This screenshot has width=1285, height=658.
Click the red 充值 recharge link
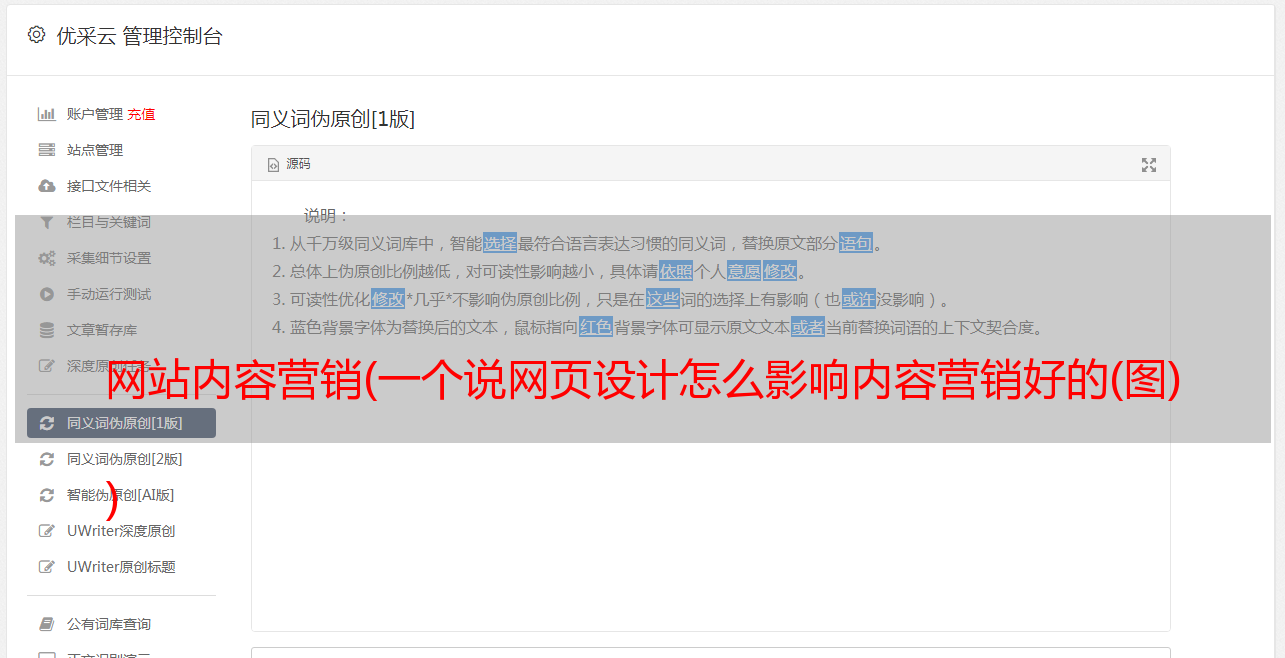point(141,114)
